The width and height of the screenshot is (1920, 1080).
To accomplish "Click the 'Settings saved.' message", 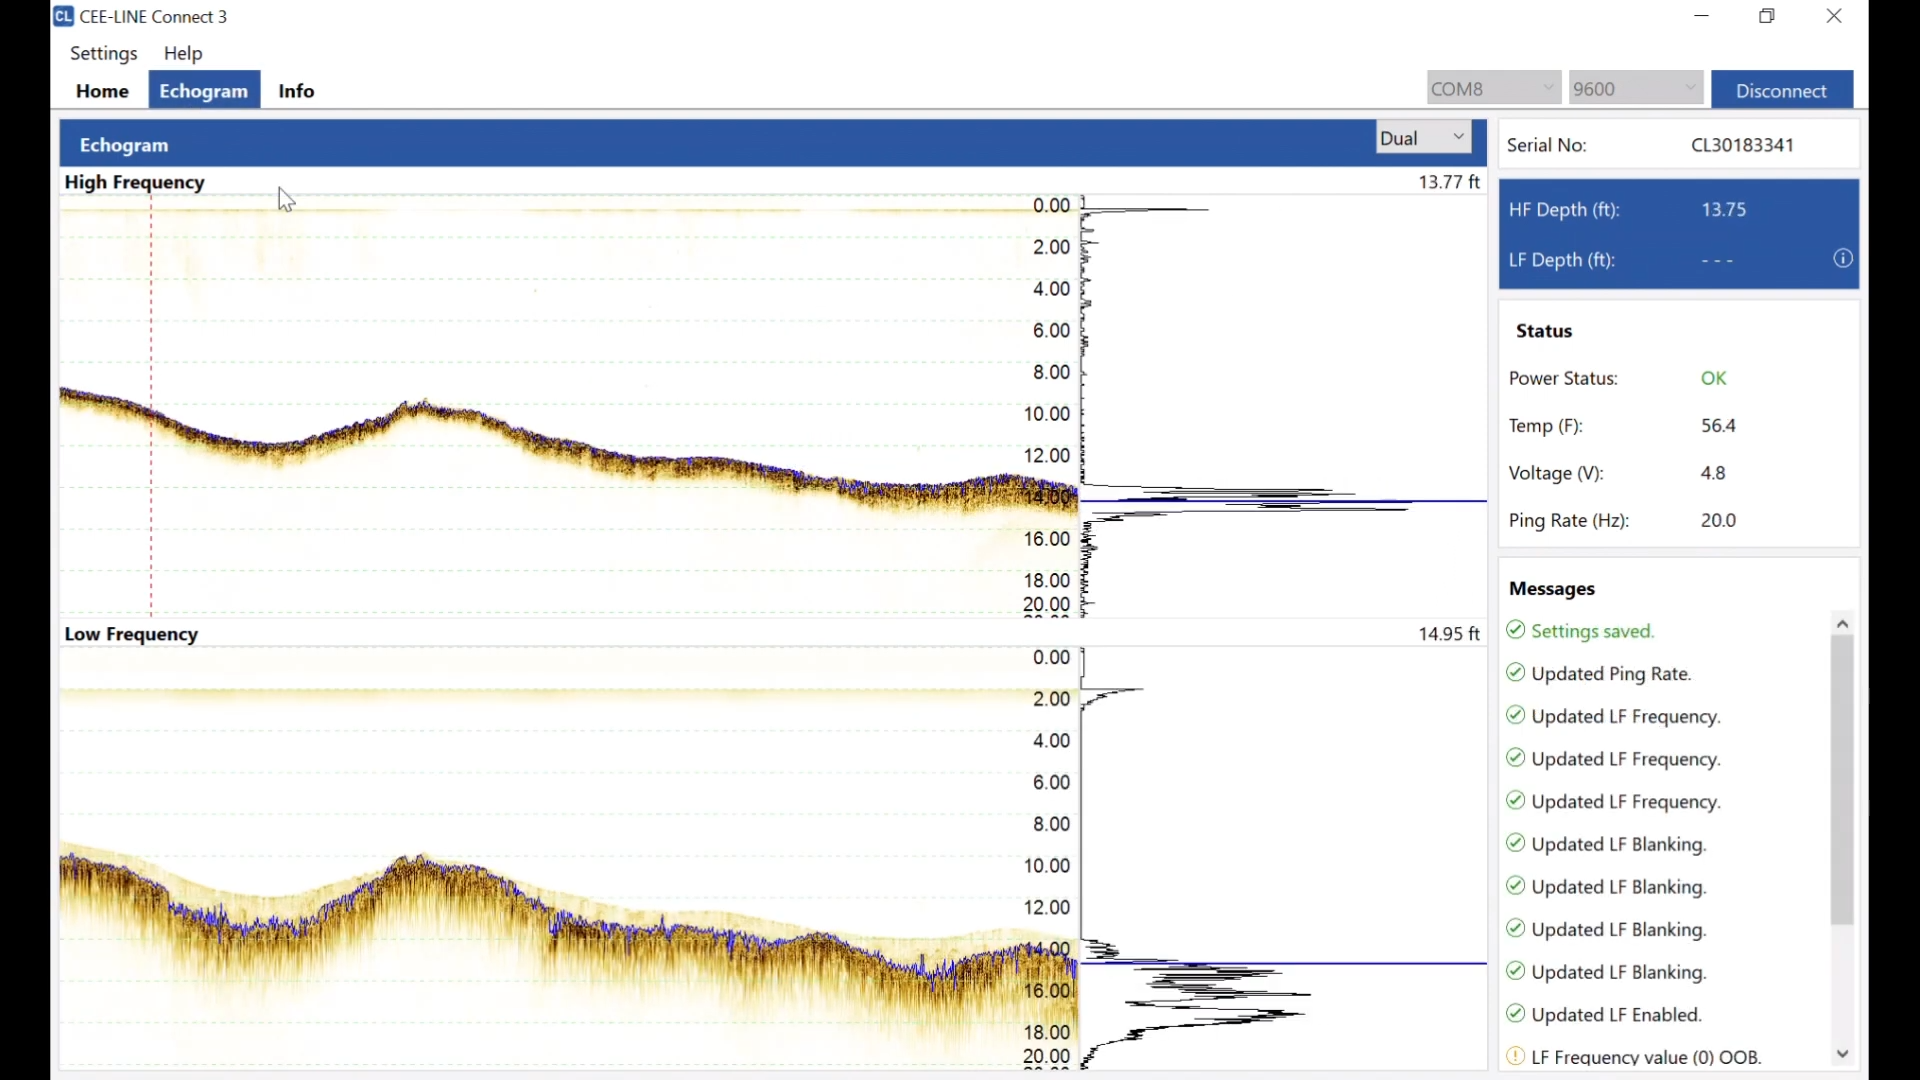I will click(1594, 632).
